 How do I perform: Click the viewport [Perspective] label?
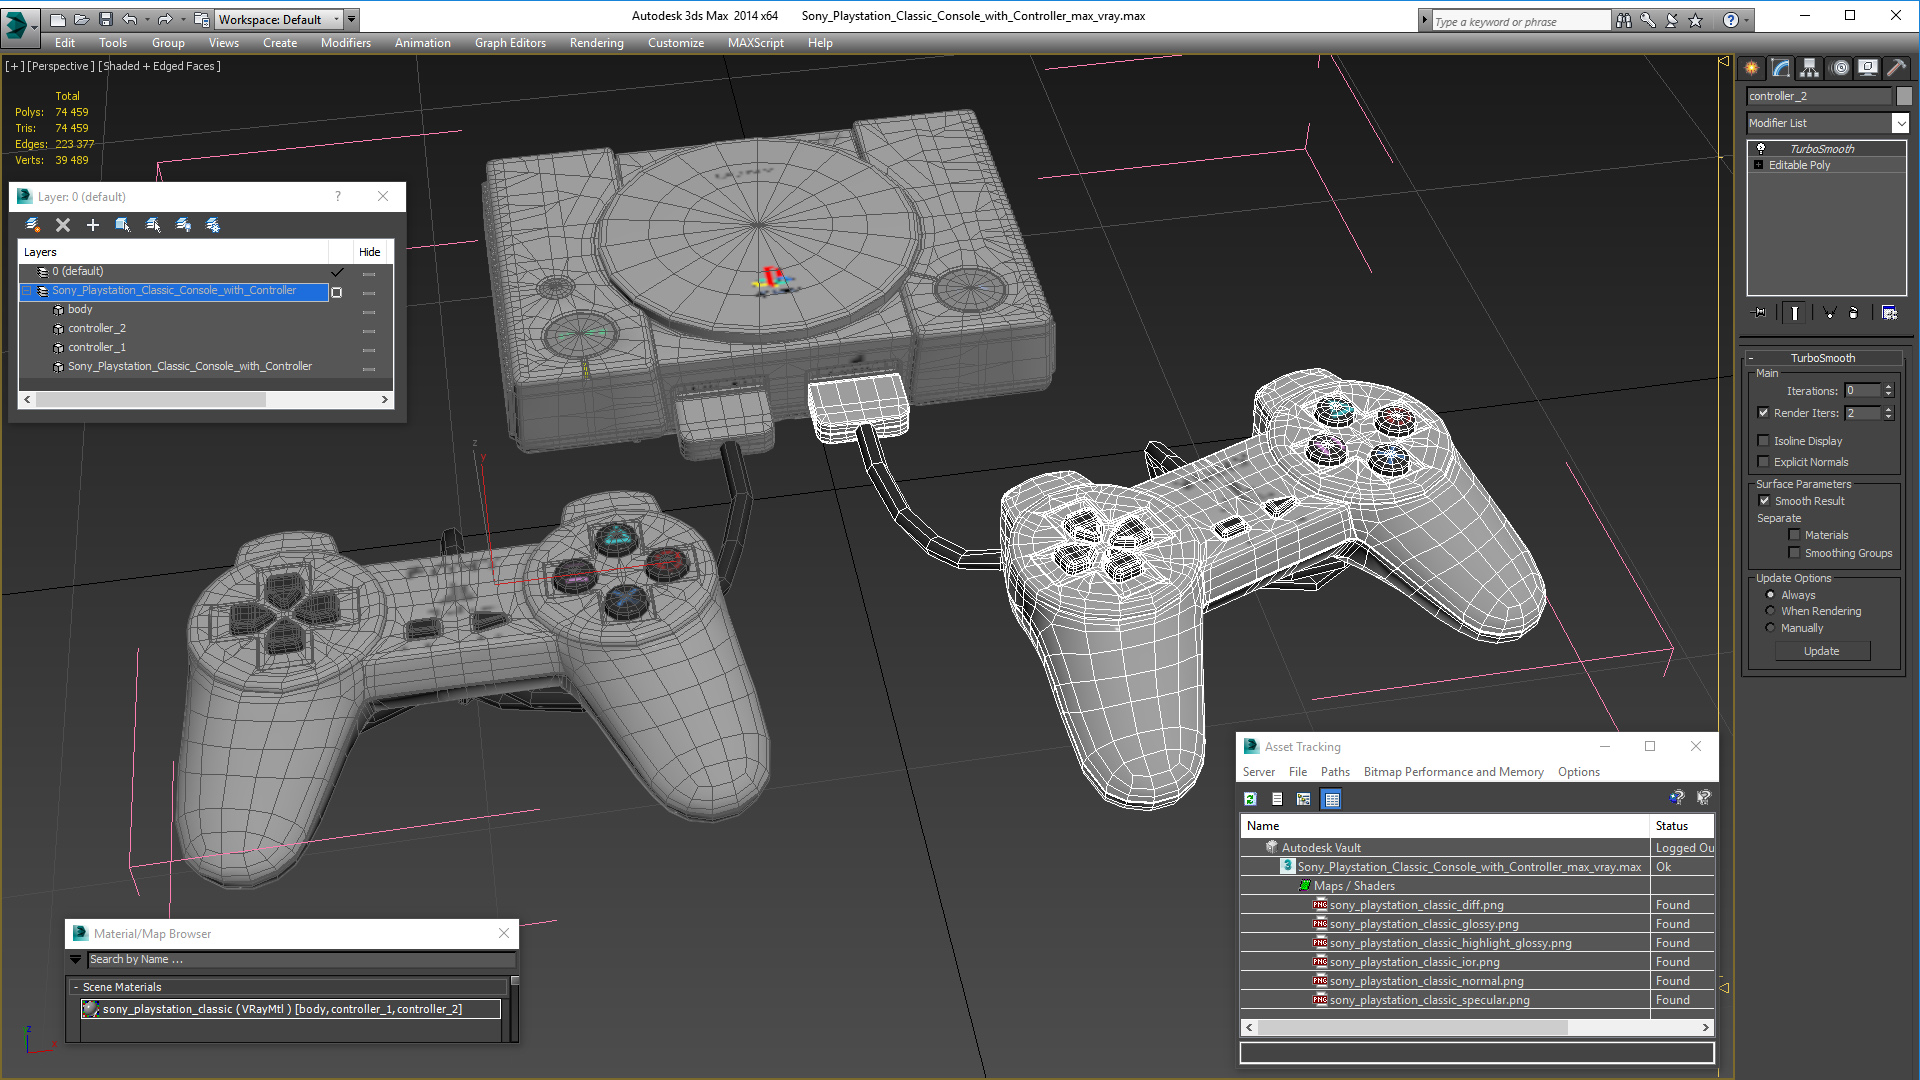[x=61, y=66]
